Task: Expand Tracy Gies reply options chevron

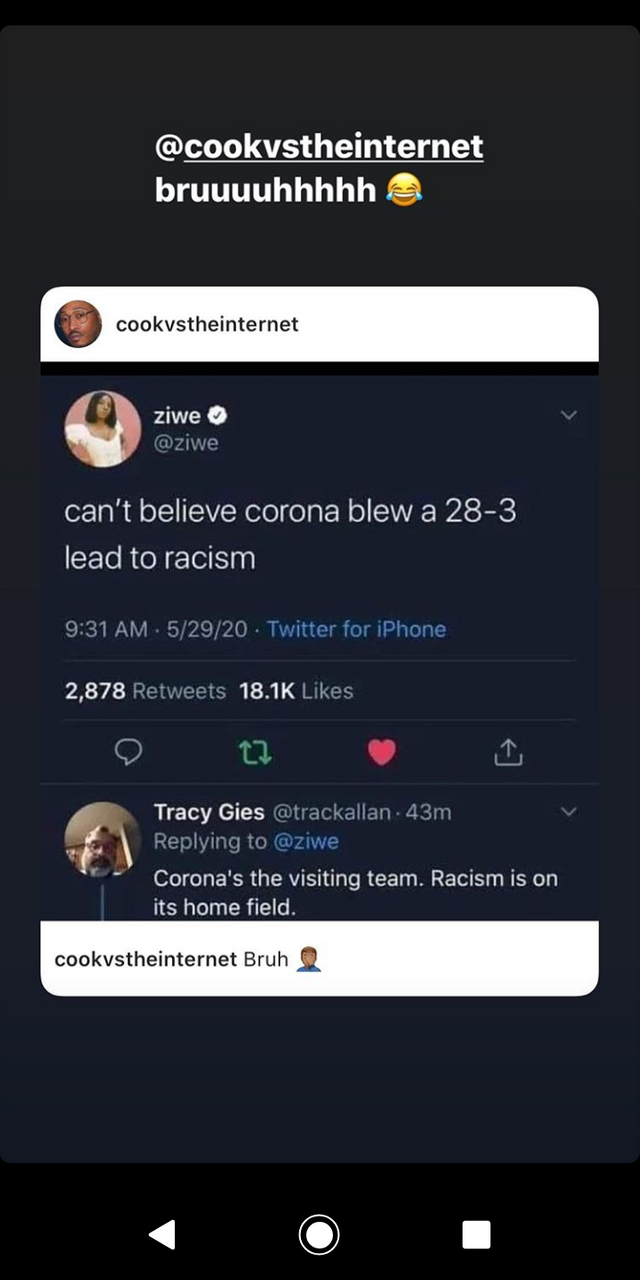Action: (x=568, y=812)
